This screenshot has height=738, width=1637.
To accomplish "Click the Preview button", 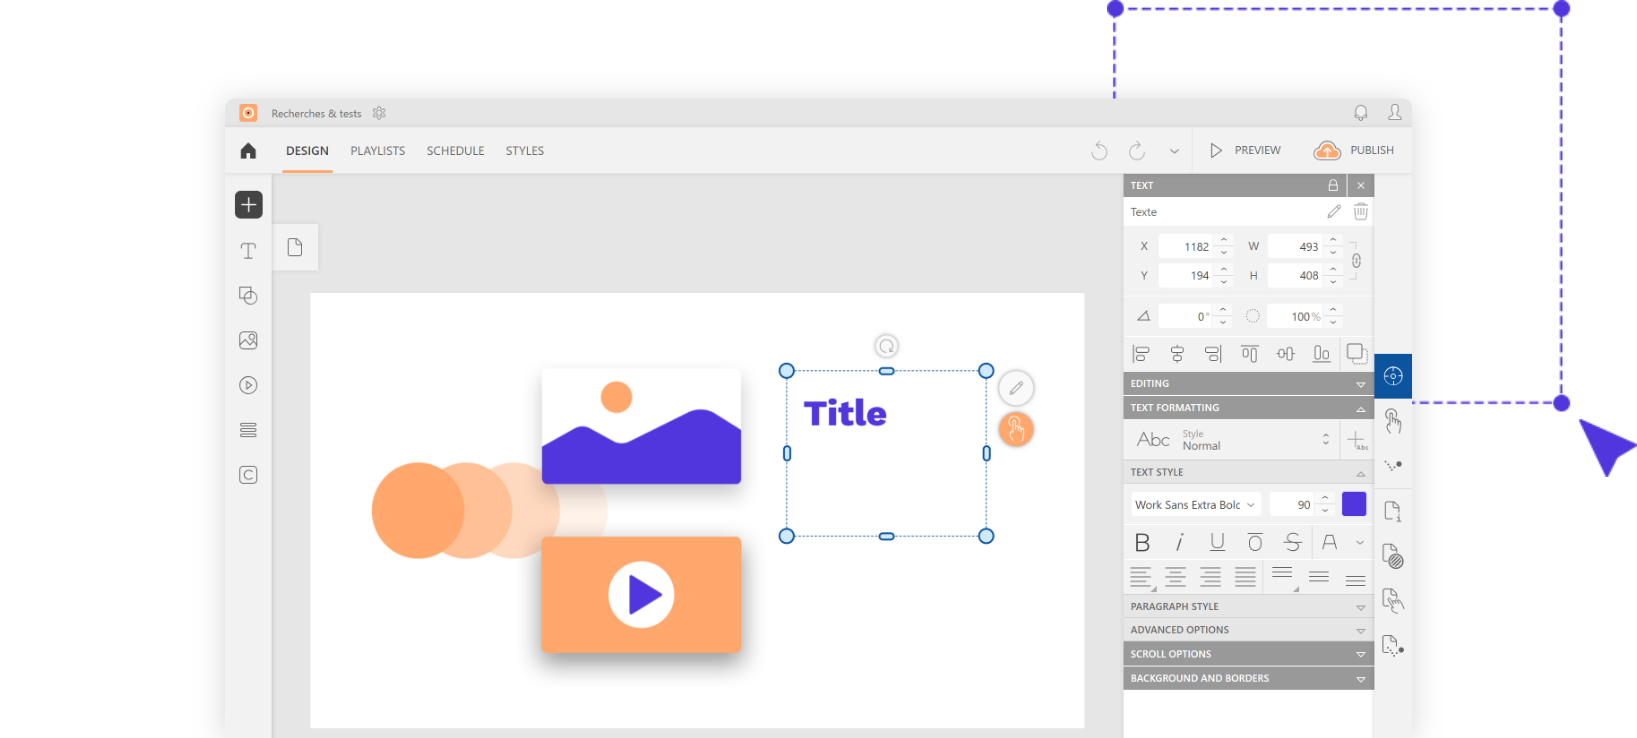I will (1245, 150).
